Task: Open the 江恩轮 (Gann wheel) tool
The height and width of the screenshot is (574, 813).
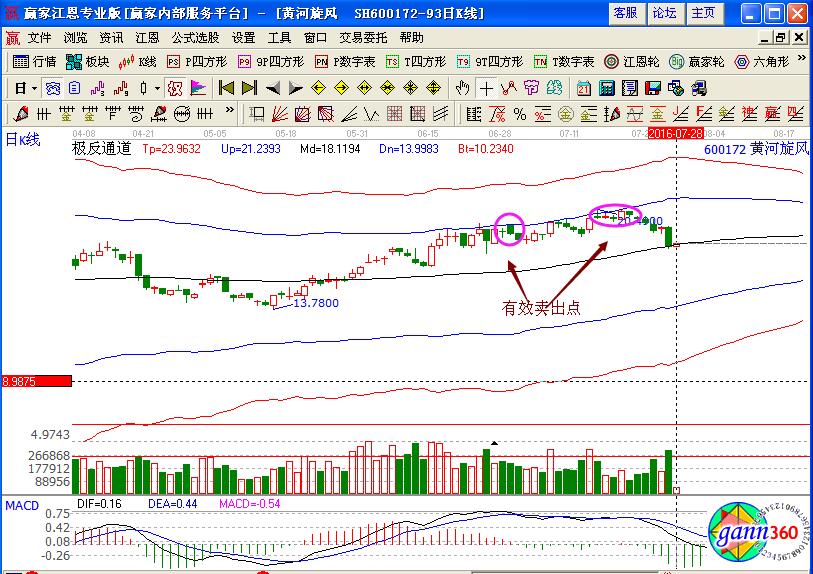Action: tap(634, 61)
